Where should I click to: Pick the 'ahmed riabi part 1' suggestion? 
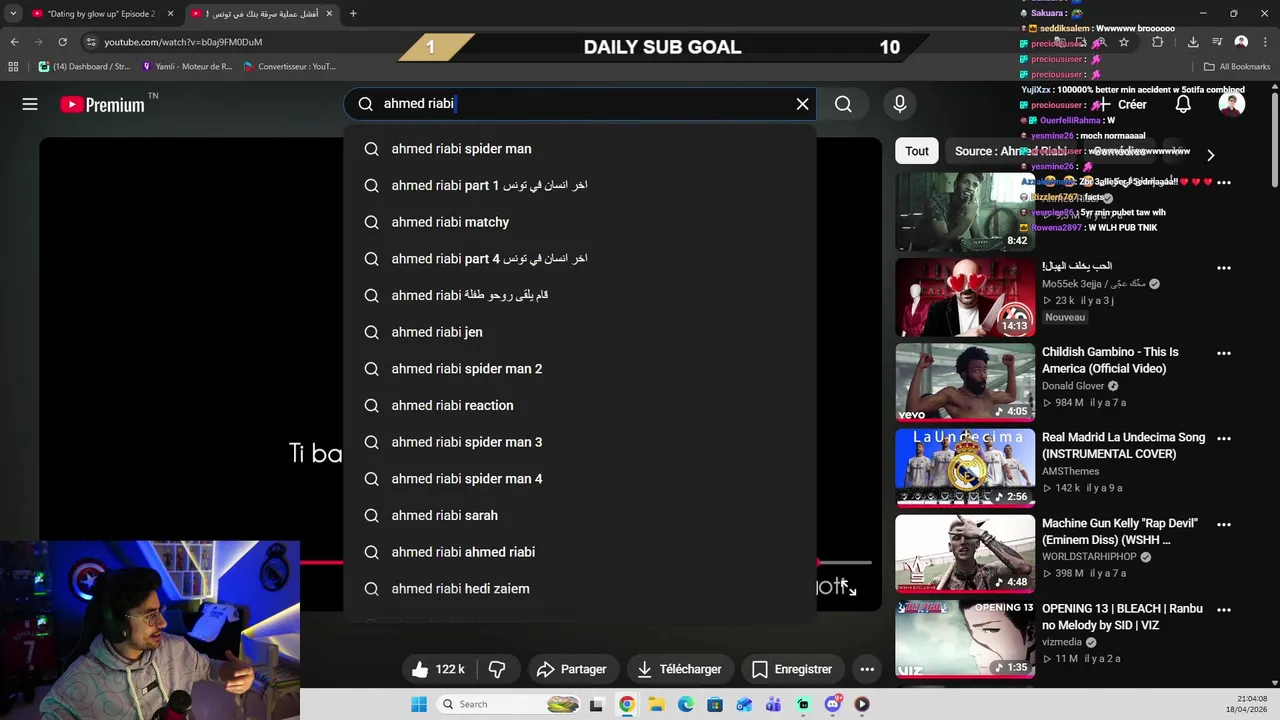pos(580,185)
